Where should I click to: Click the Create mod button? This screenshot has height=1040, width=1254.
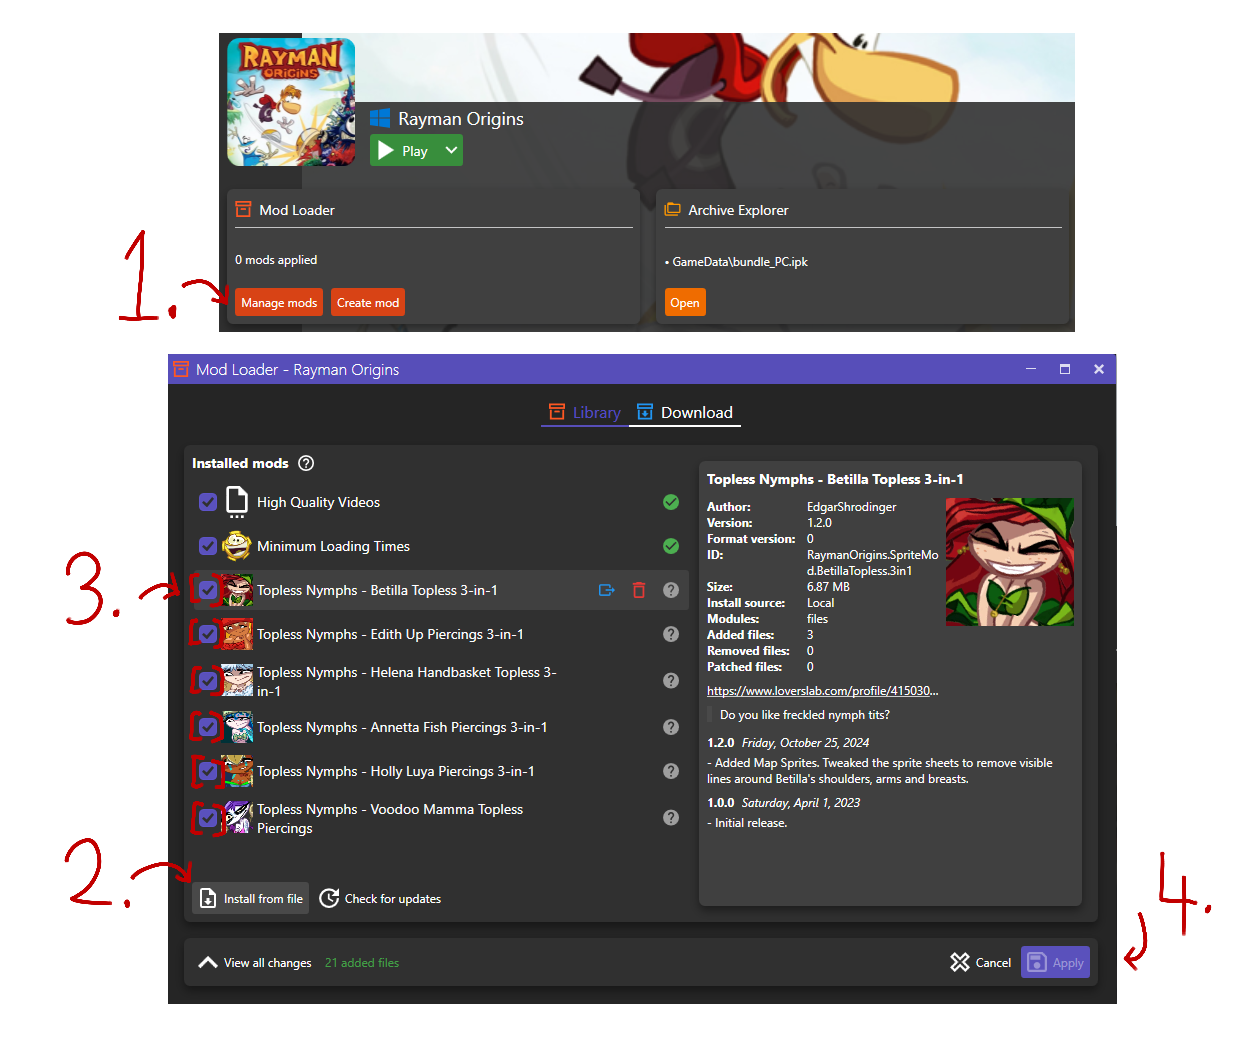[368, 303]
